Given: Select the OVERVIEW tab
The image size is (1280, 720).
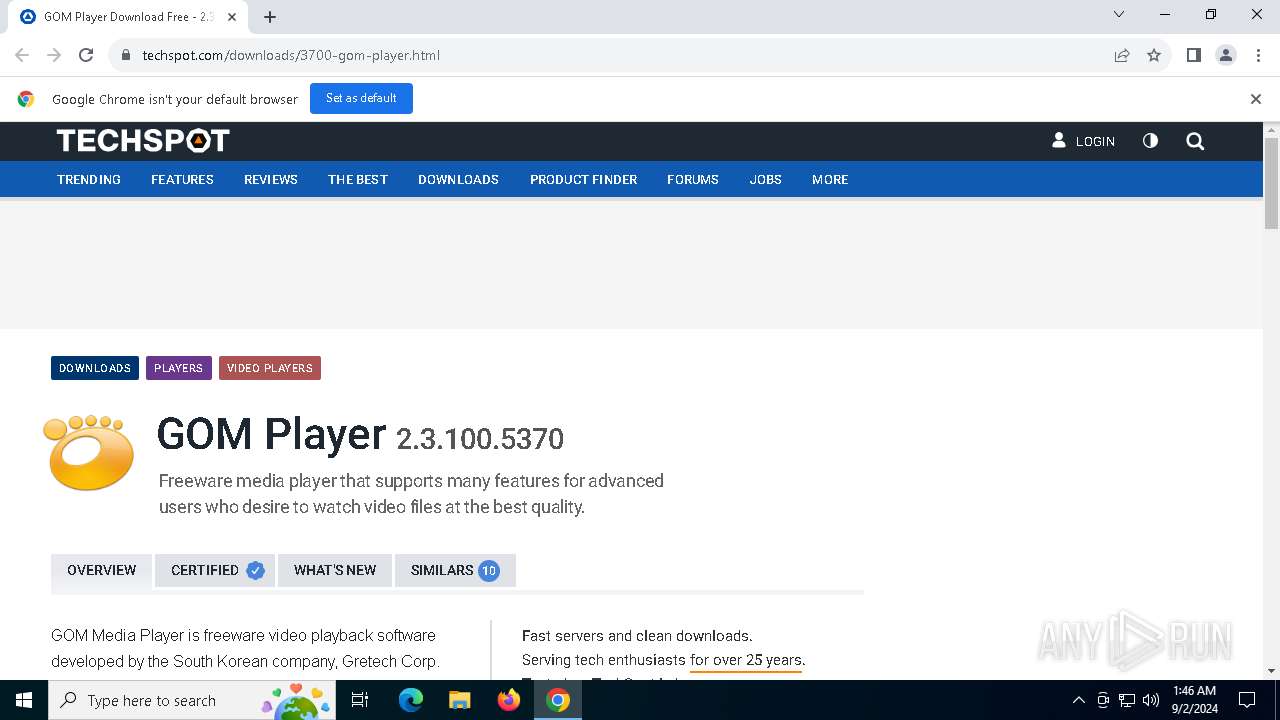Looking at the screenshot, I should [101, 570].
